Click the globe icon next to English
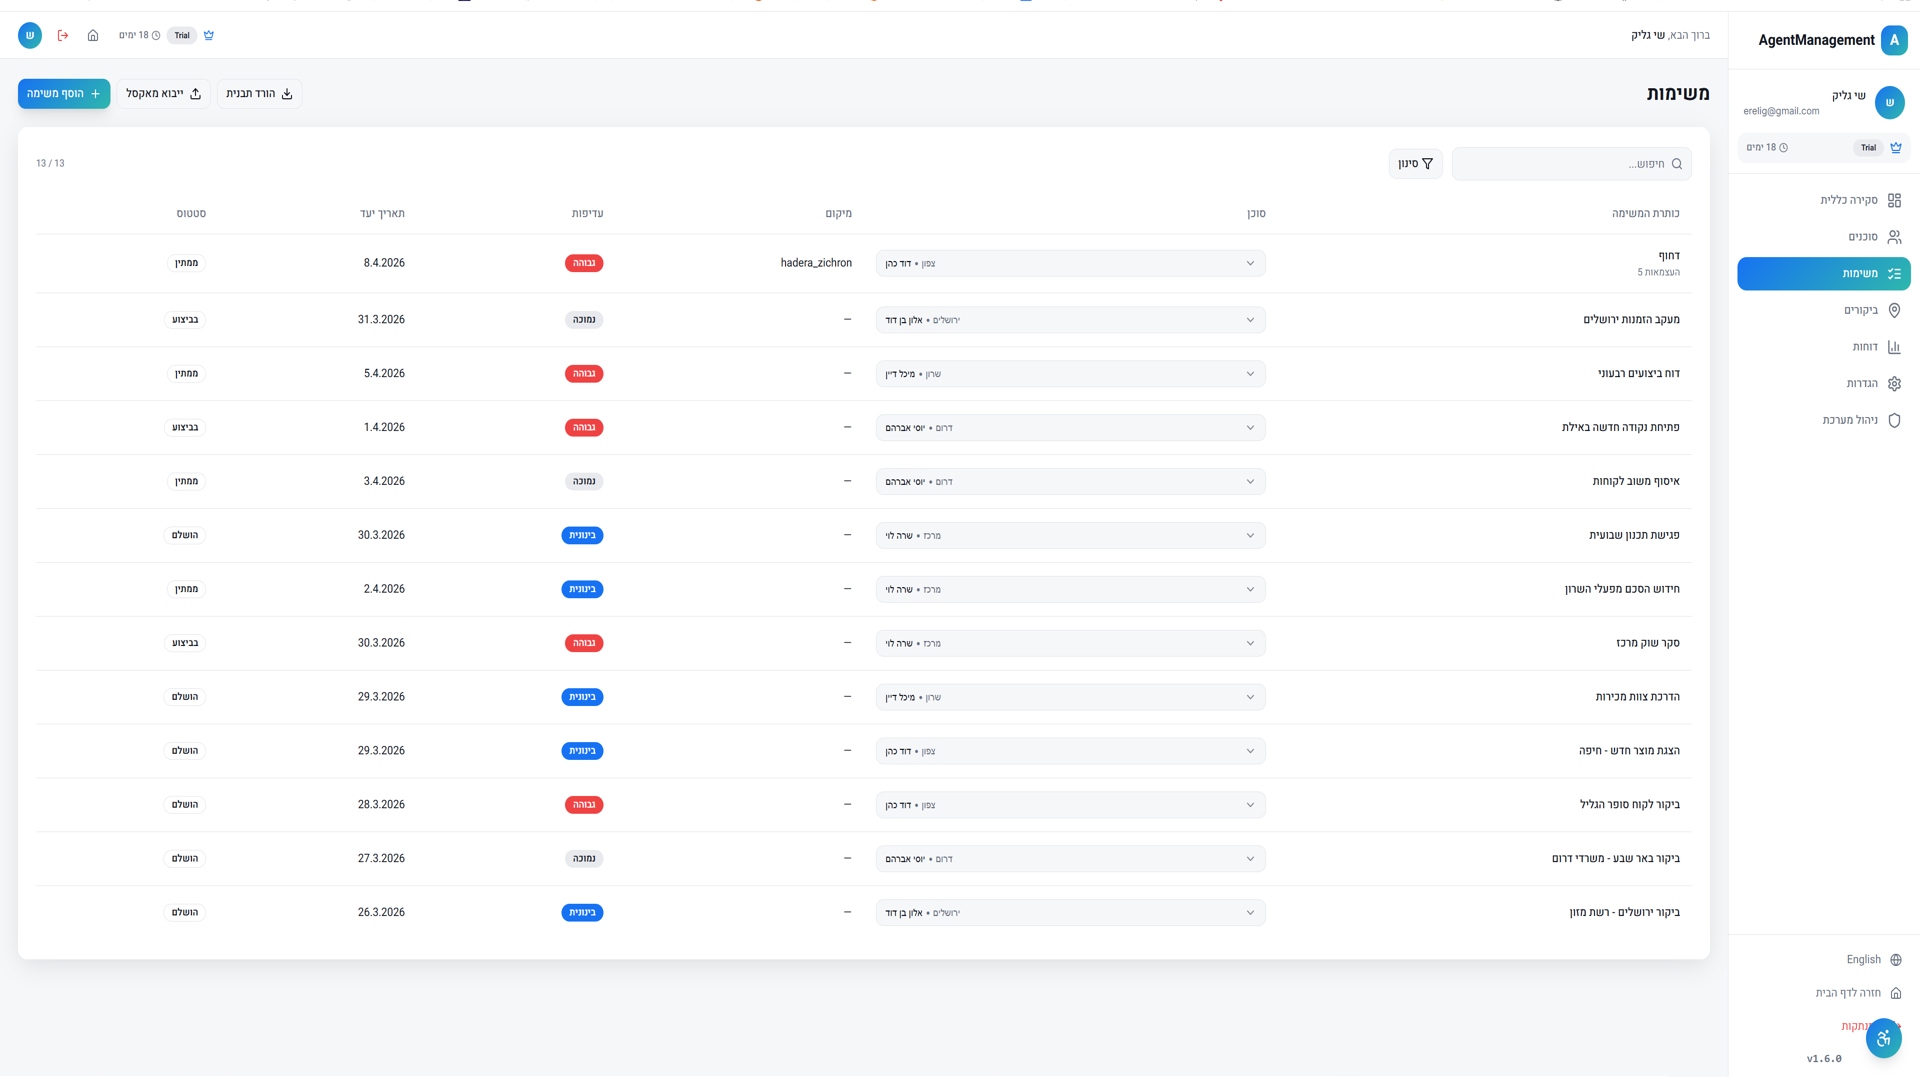Viewport: 1920px width, 1077px height. [x=1895, y=960]
